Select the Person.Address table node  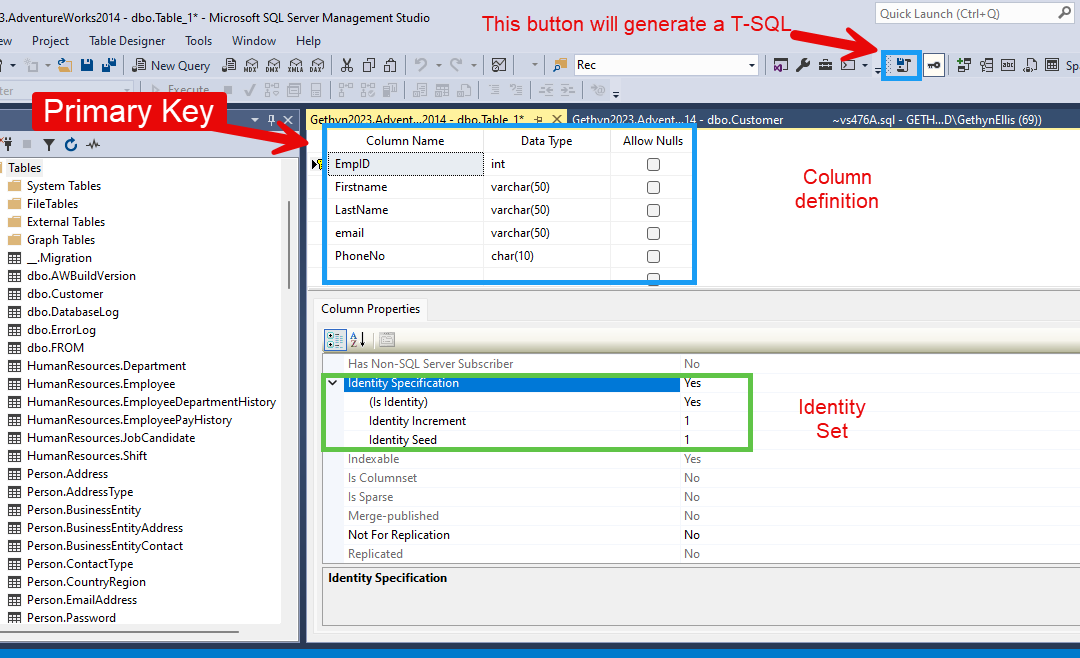[67, 474]
